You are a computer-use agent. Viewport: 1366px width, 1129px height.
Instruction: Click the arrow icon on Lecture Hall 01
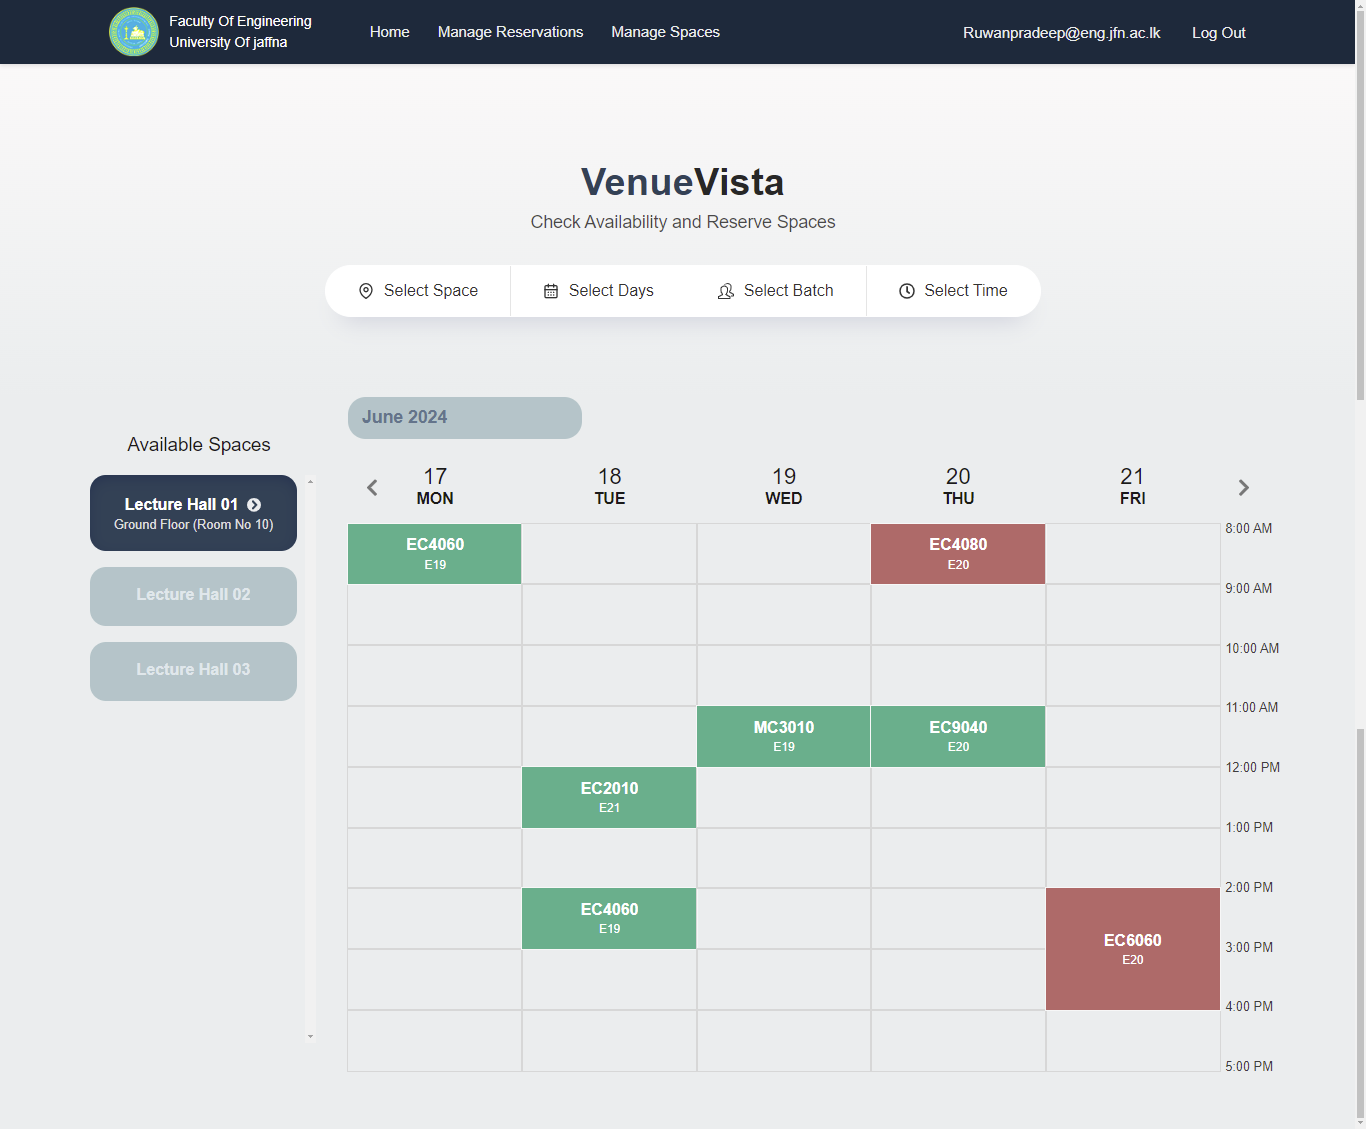(254, 505)
